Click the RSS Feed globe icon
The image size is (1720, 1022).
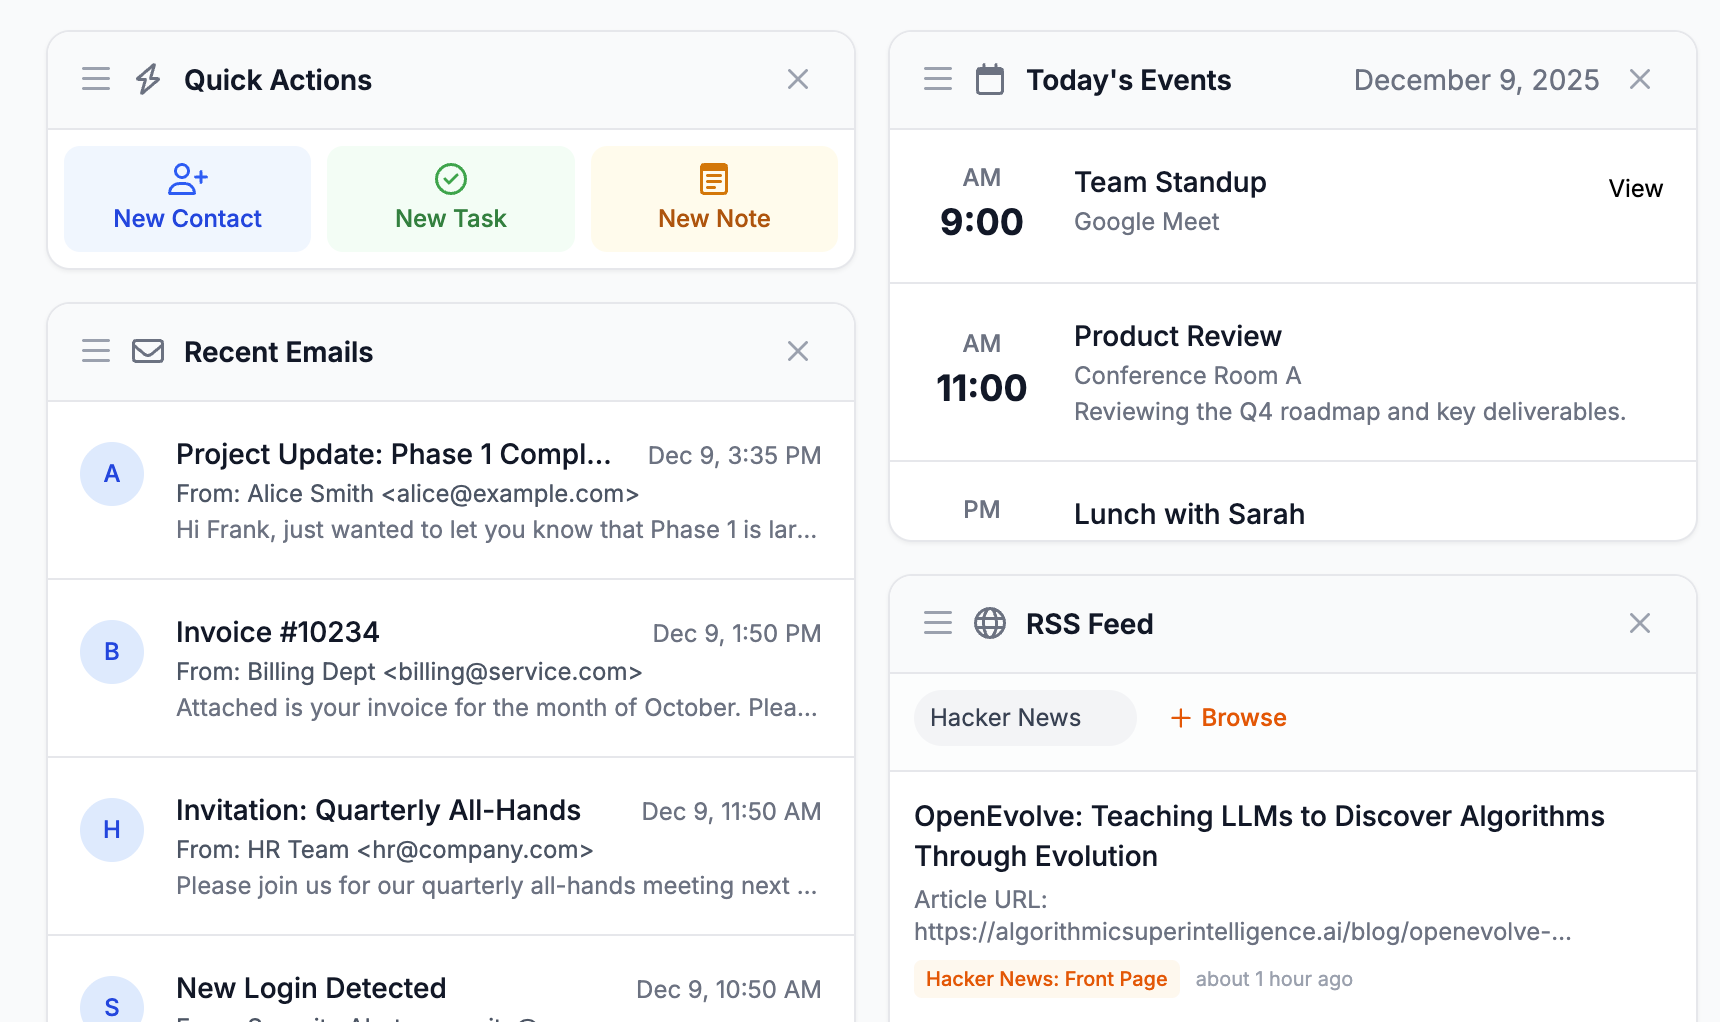pos(990,623)
